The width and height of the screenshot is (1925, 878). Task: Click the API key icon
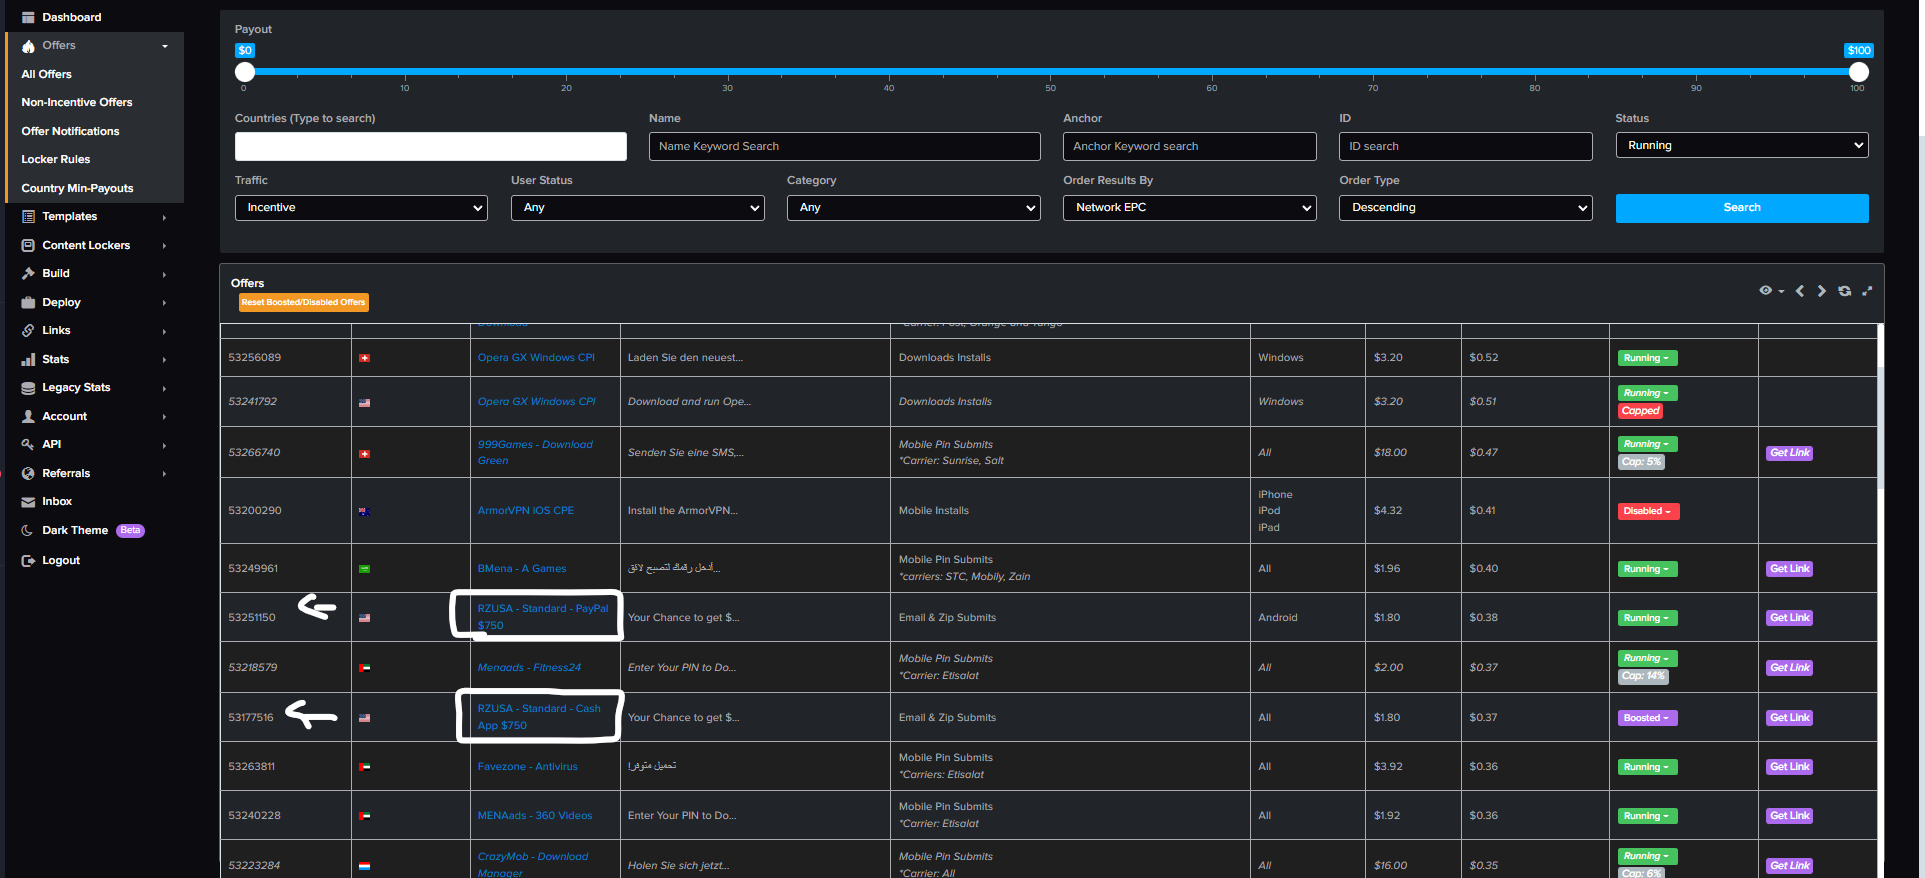point(28,444)
